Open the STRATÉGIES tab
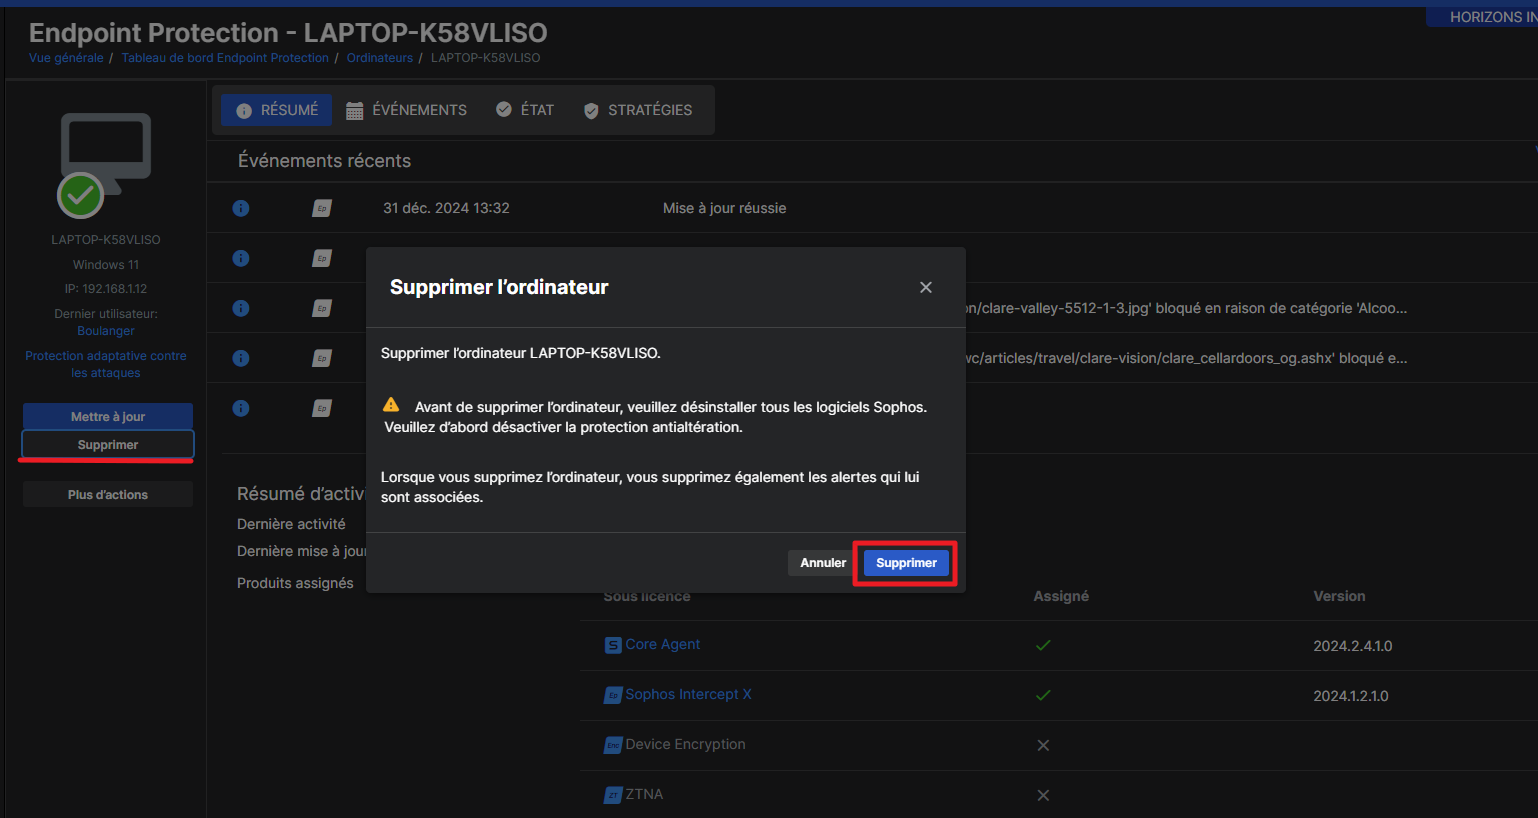 click(638, 110)
